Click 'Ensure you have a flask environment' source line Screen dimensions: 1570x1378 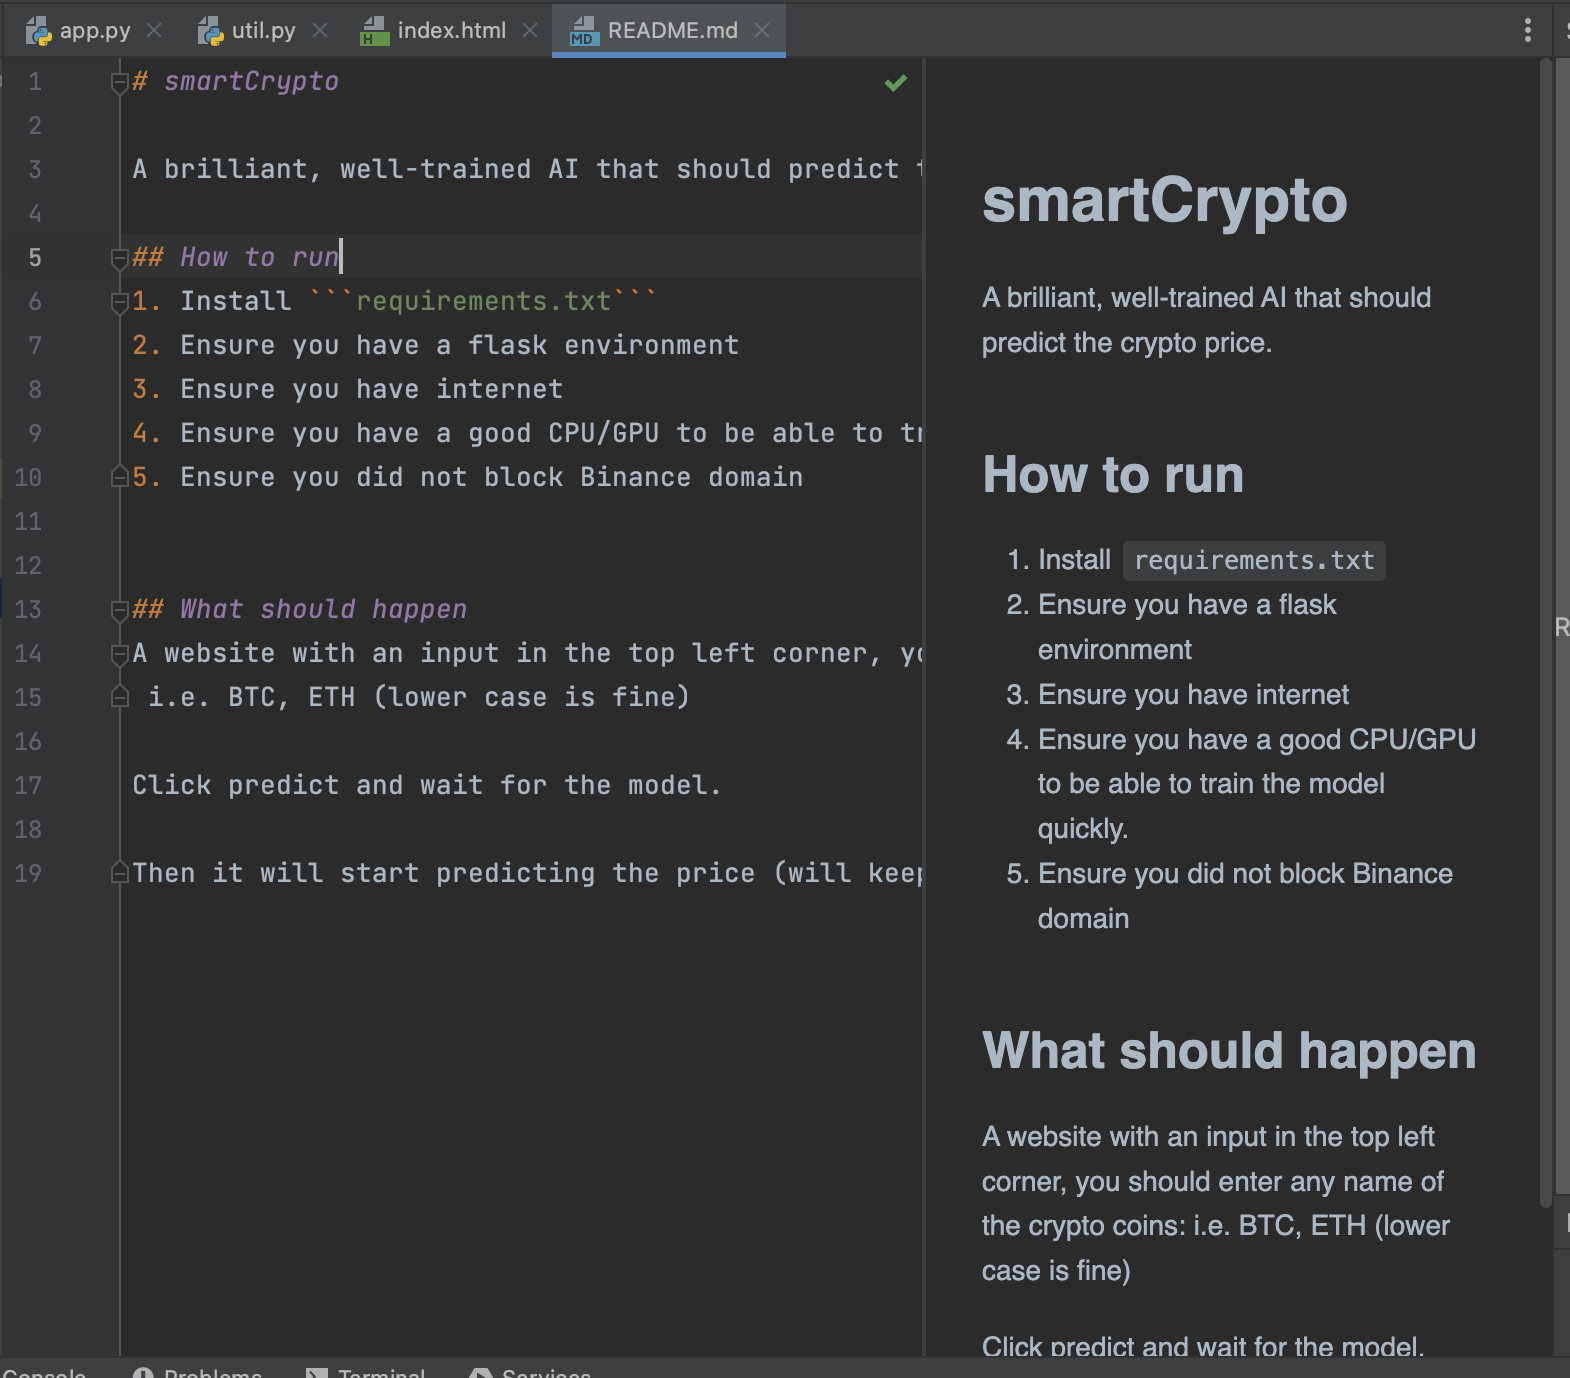[x=459, y=346]
